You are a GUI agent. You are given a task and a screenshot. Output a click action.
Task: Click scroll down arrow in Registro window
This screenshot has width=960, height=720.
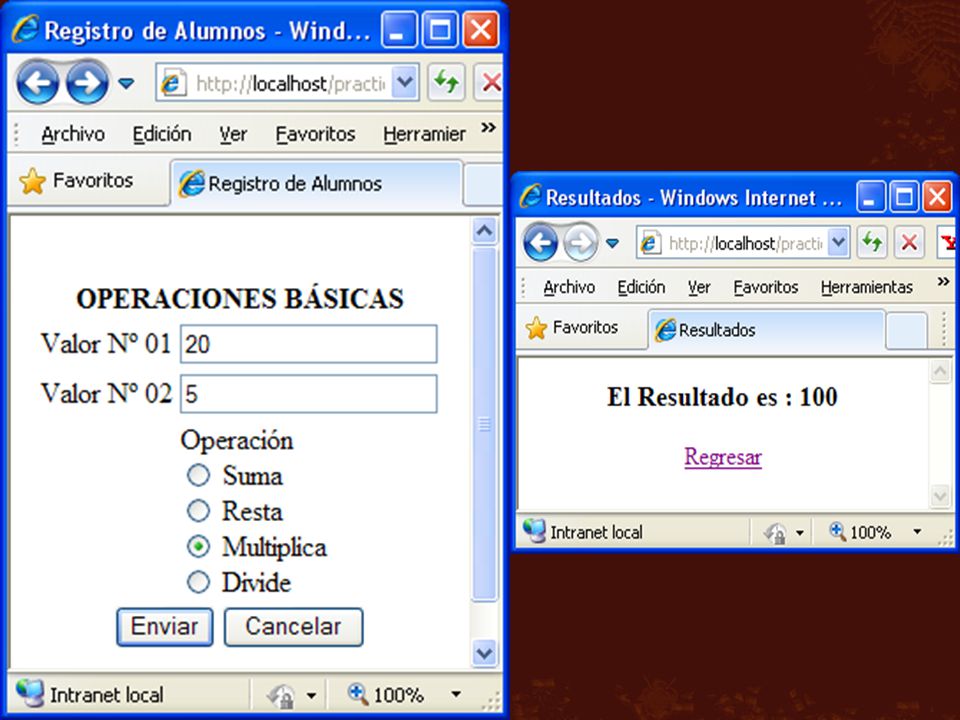coord(484,653)
